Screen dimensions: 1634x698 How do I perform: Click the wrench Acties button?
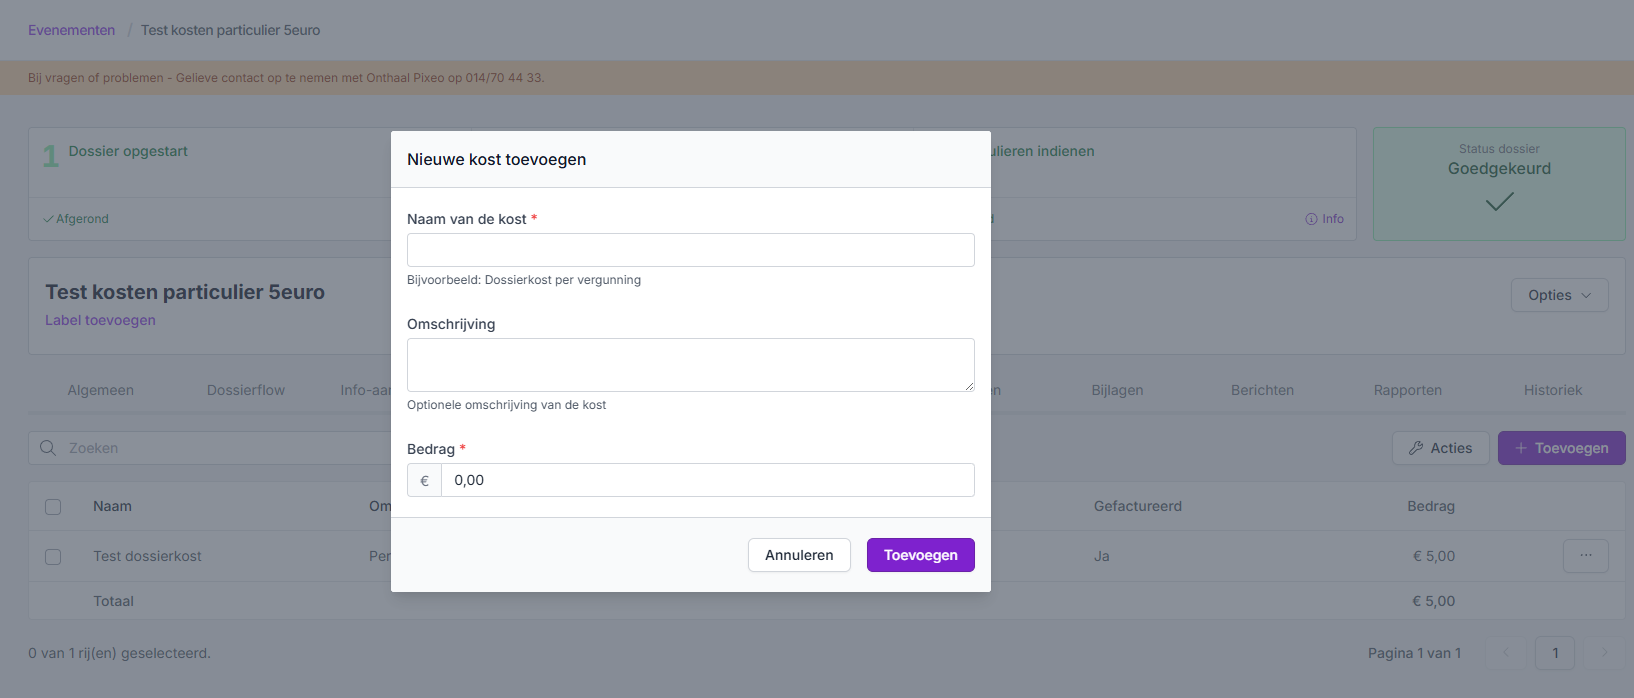1440,448
